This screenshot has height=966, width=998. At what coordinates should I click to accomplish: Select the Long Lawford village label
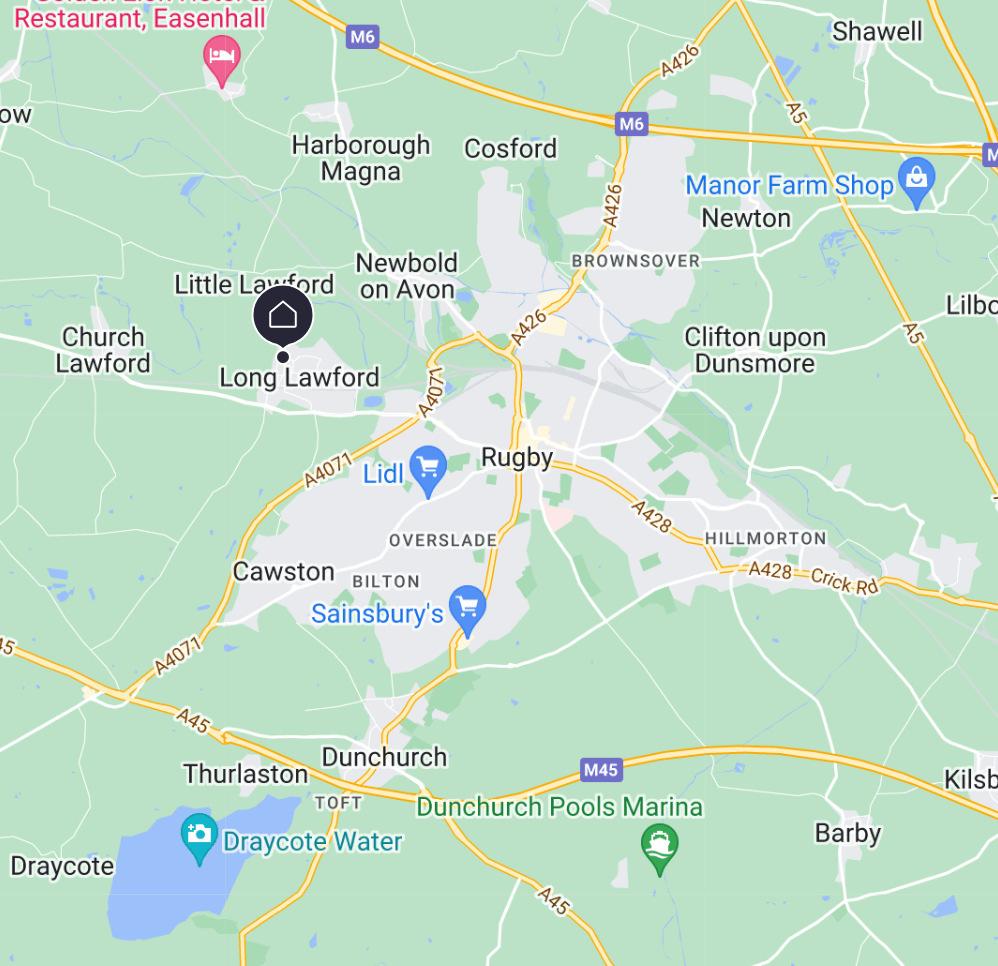click(x=299, y=377)
